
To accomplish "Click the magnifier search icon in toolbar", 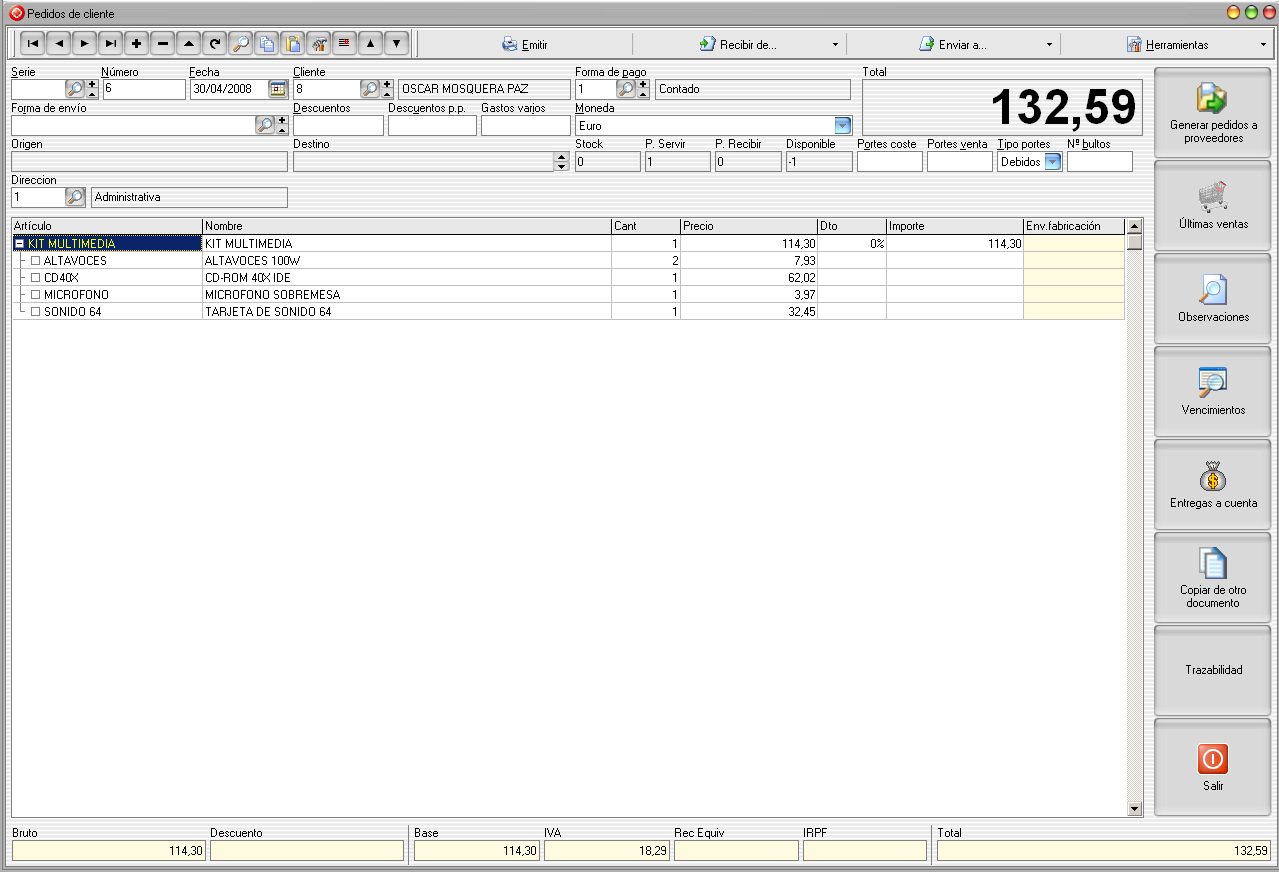I will pyautogui.click(x=241, y=44).
